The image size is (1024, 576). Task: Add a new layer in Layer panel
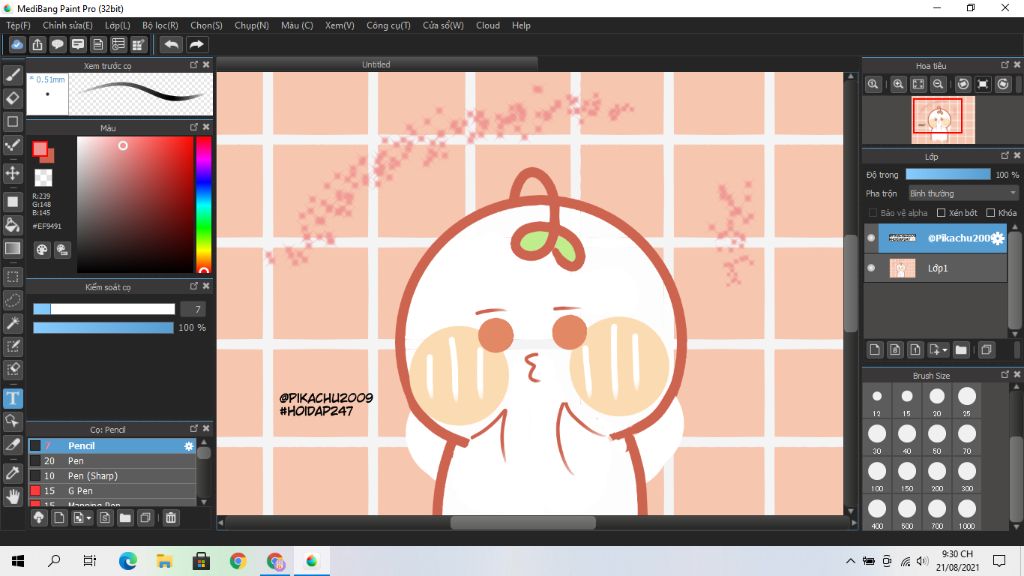click(874, 350)
